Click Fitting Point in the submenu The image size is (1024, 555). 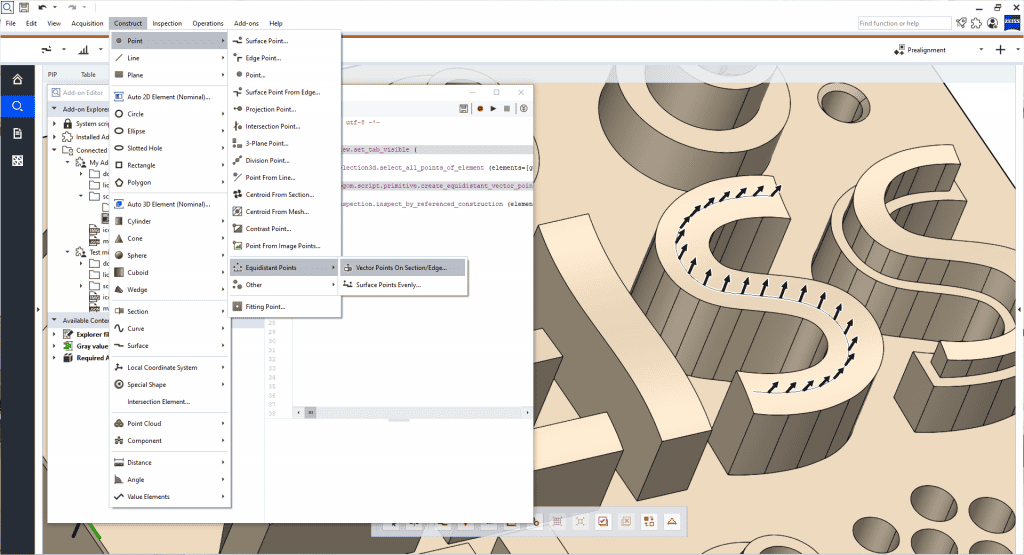click(265, 307)
